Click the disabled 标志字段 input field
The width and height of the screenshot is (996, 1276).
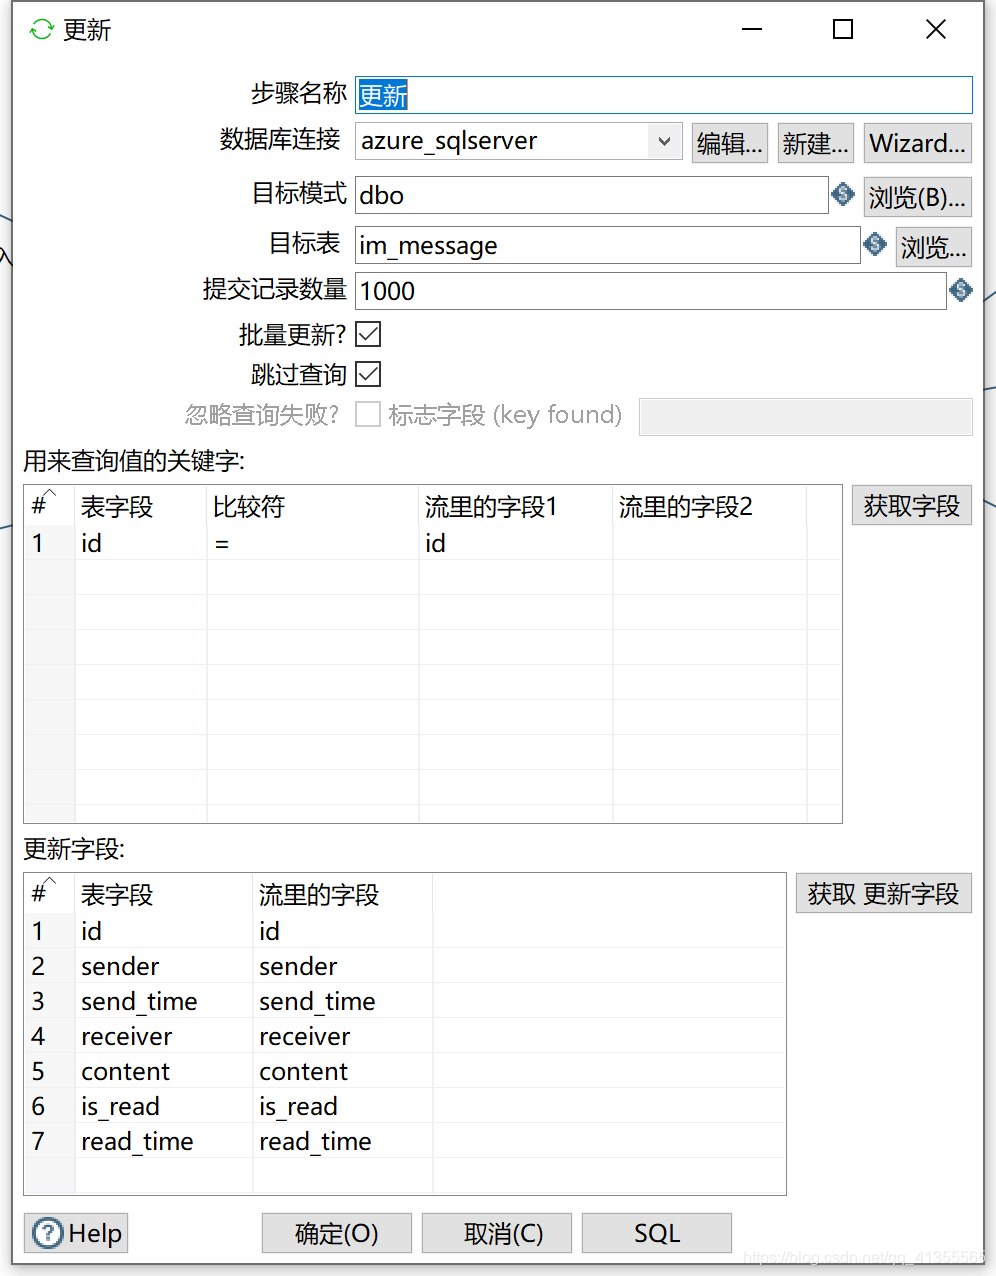(x=806, y=416)
